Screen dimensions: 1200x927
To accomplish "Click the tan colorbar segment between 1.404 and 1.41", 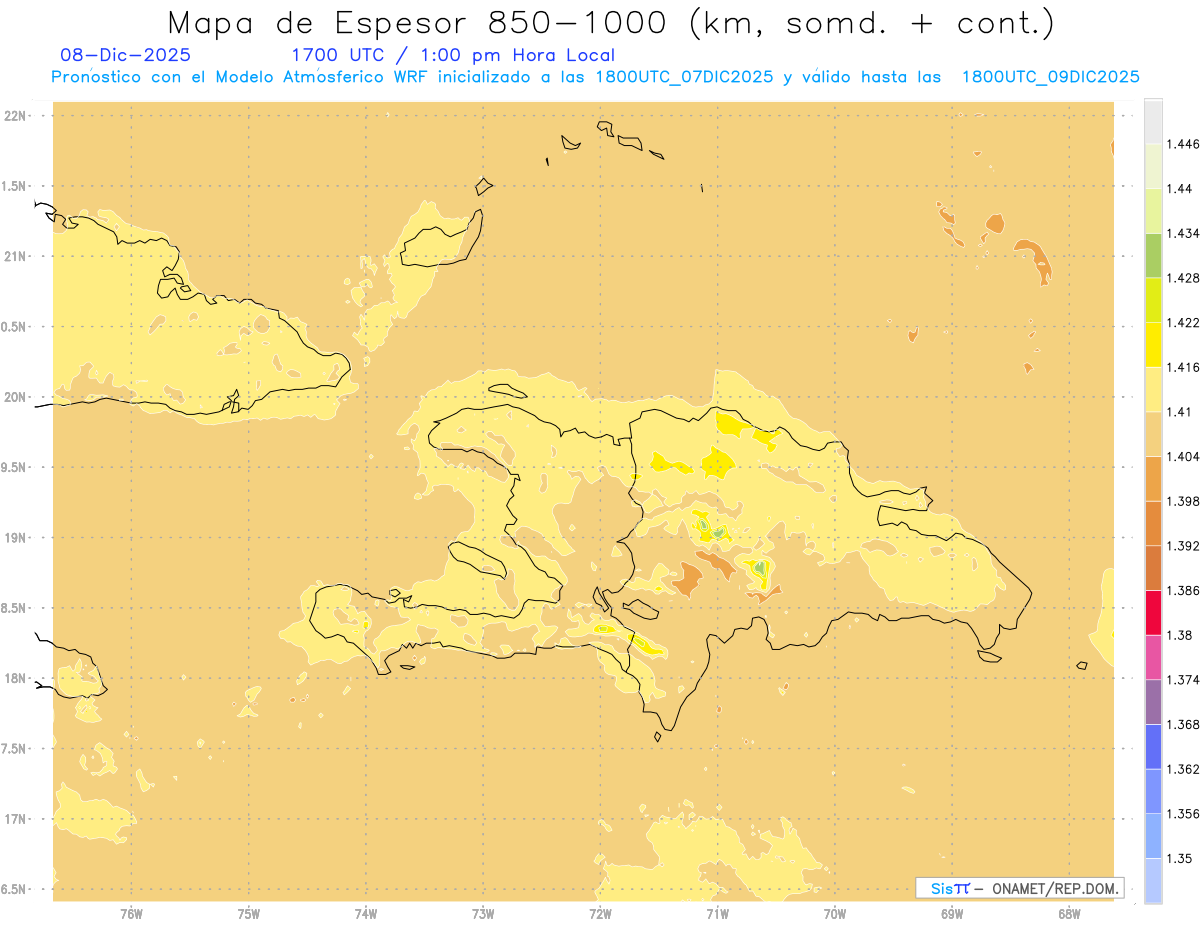I will point(1153,433).
